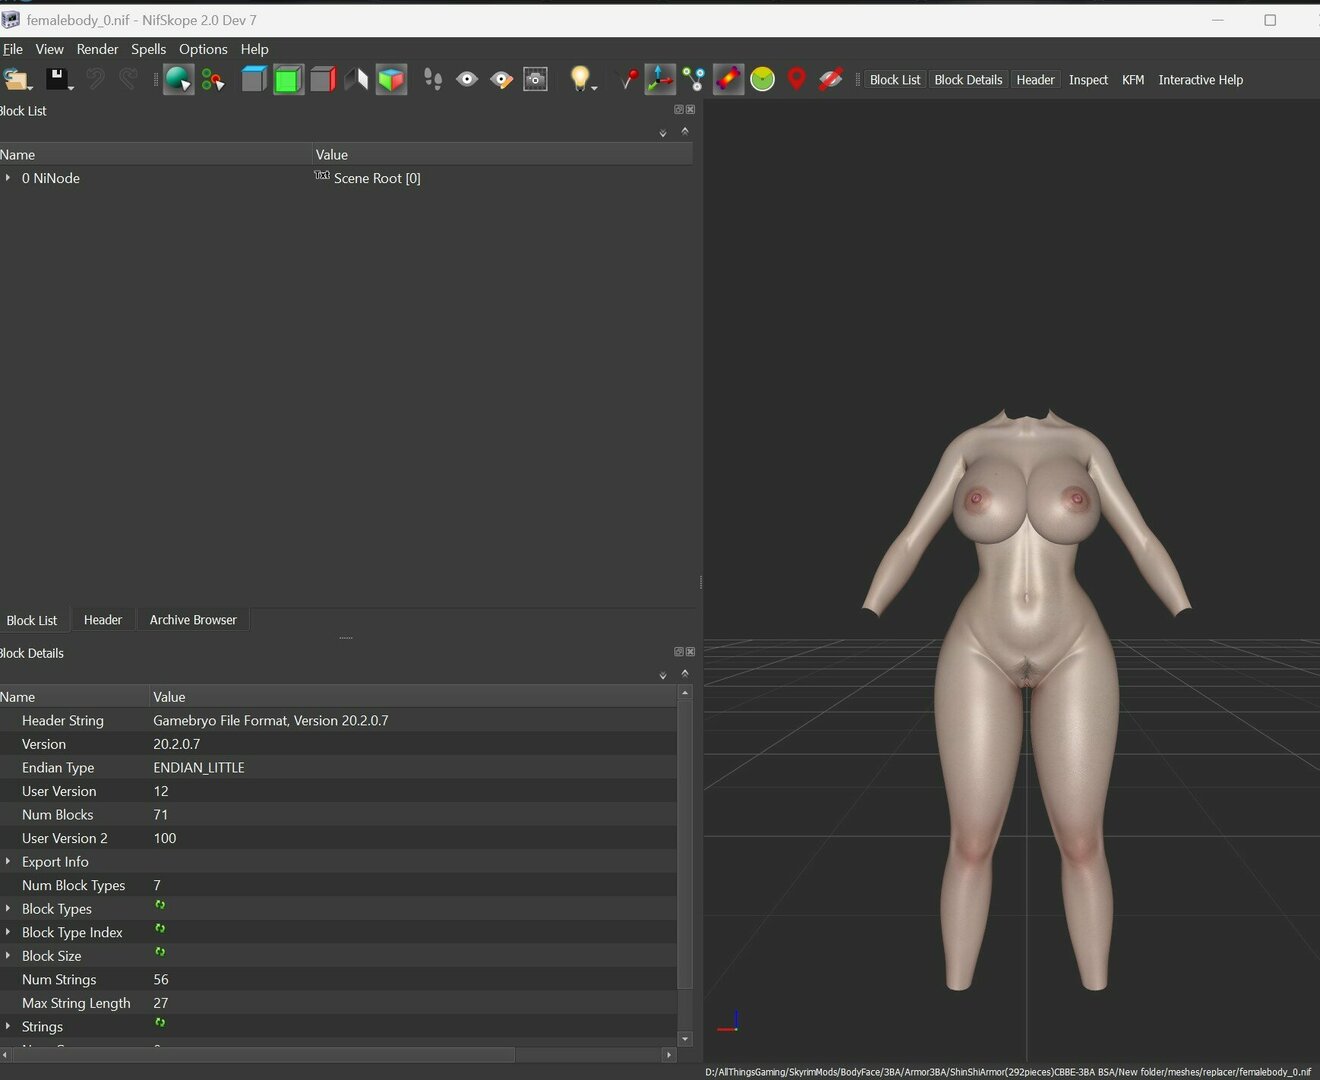This screenshot has height=1080, width=1320.
Task: Open Interactive Help
Action: (x=1200, y=80)
